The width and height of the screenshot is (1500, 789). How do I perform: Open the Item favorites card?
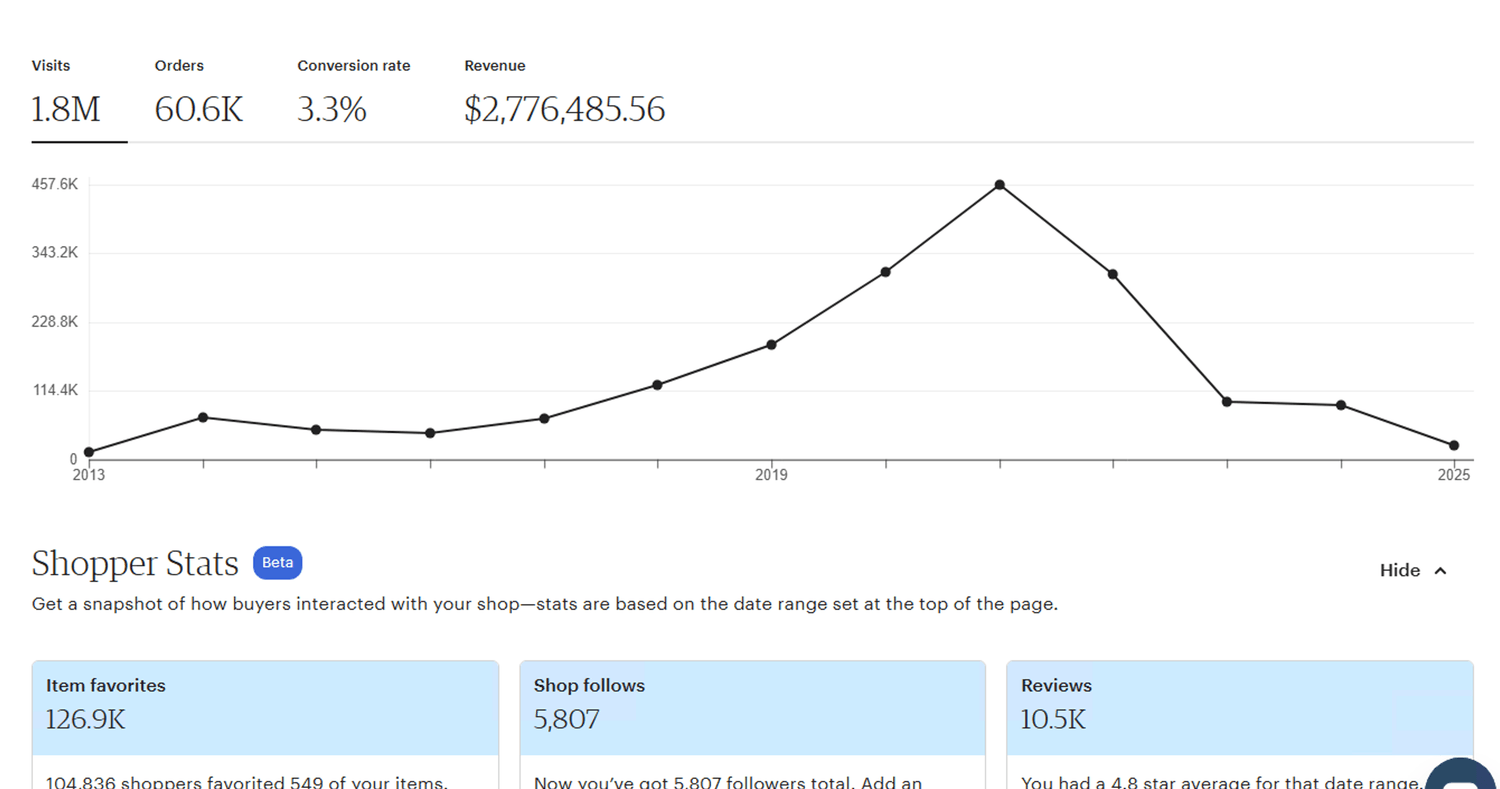pos(265,707)
